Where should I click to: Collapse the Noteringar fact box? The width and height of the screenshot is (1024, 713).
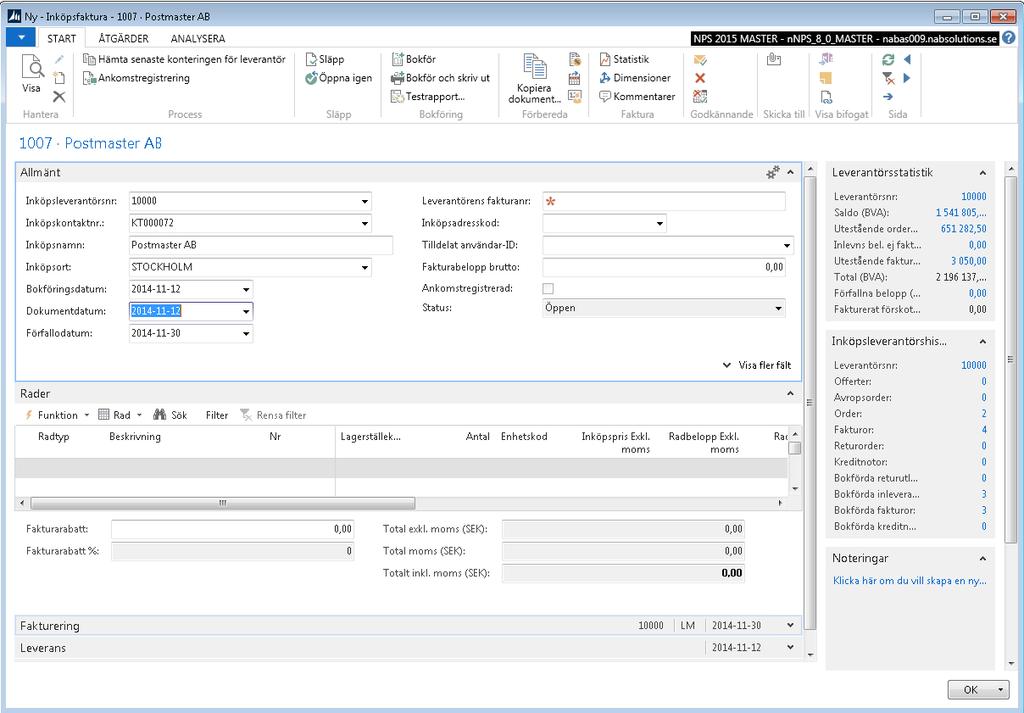tap(982, 558)
